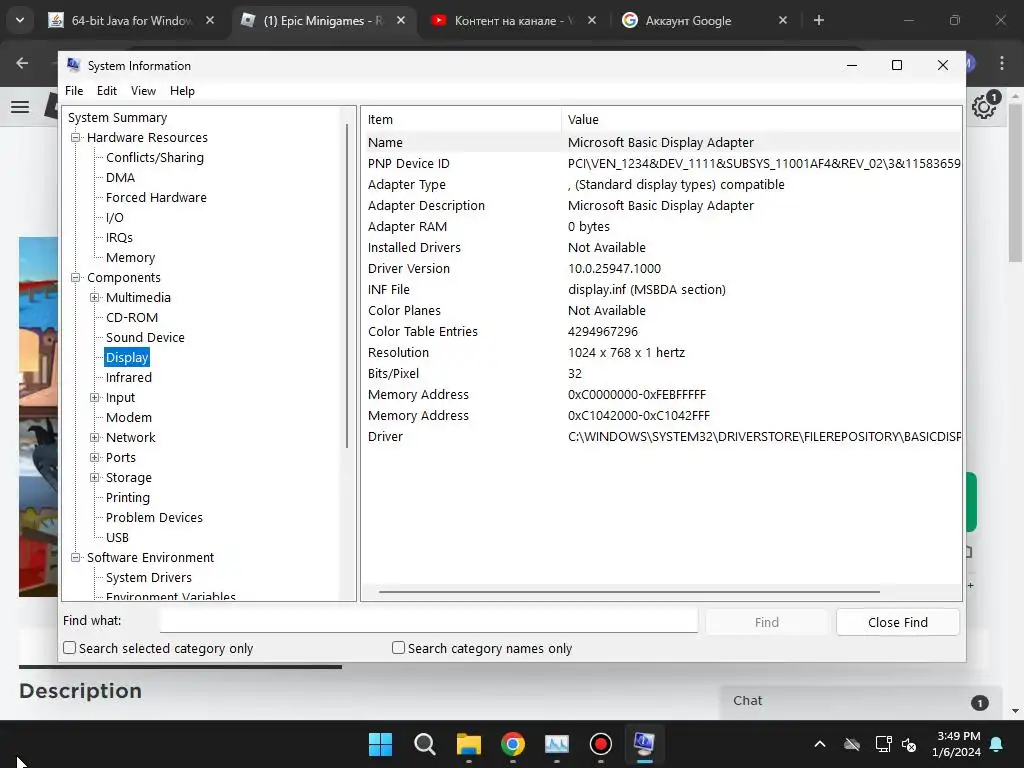Open the Roblox hamburger menu
The height and width of the screenshot is (768, 1024).
tap(20, 106)
